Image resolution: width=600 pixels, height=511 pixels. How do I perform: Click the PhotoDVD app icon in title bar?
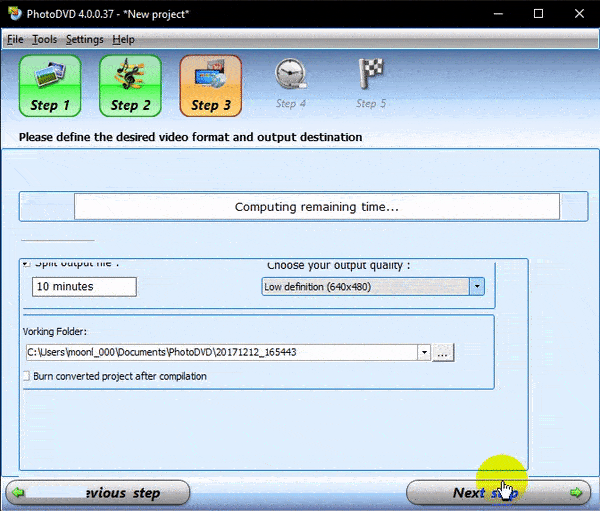click(15, 14)
